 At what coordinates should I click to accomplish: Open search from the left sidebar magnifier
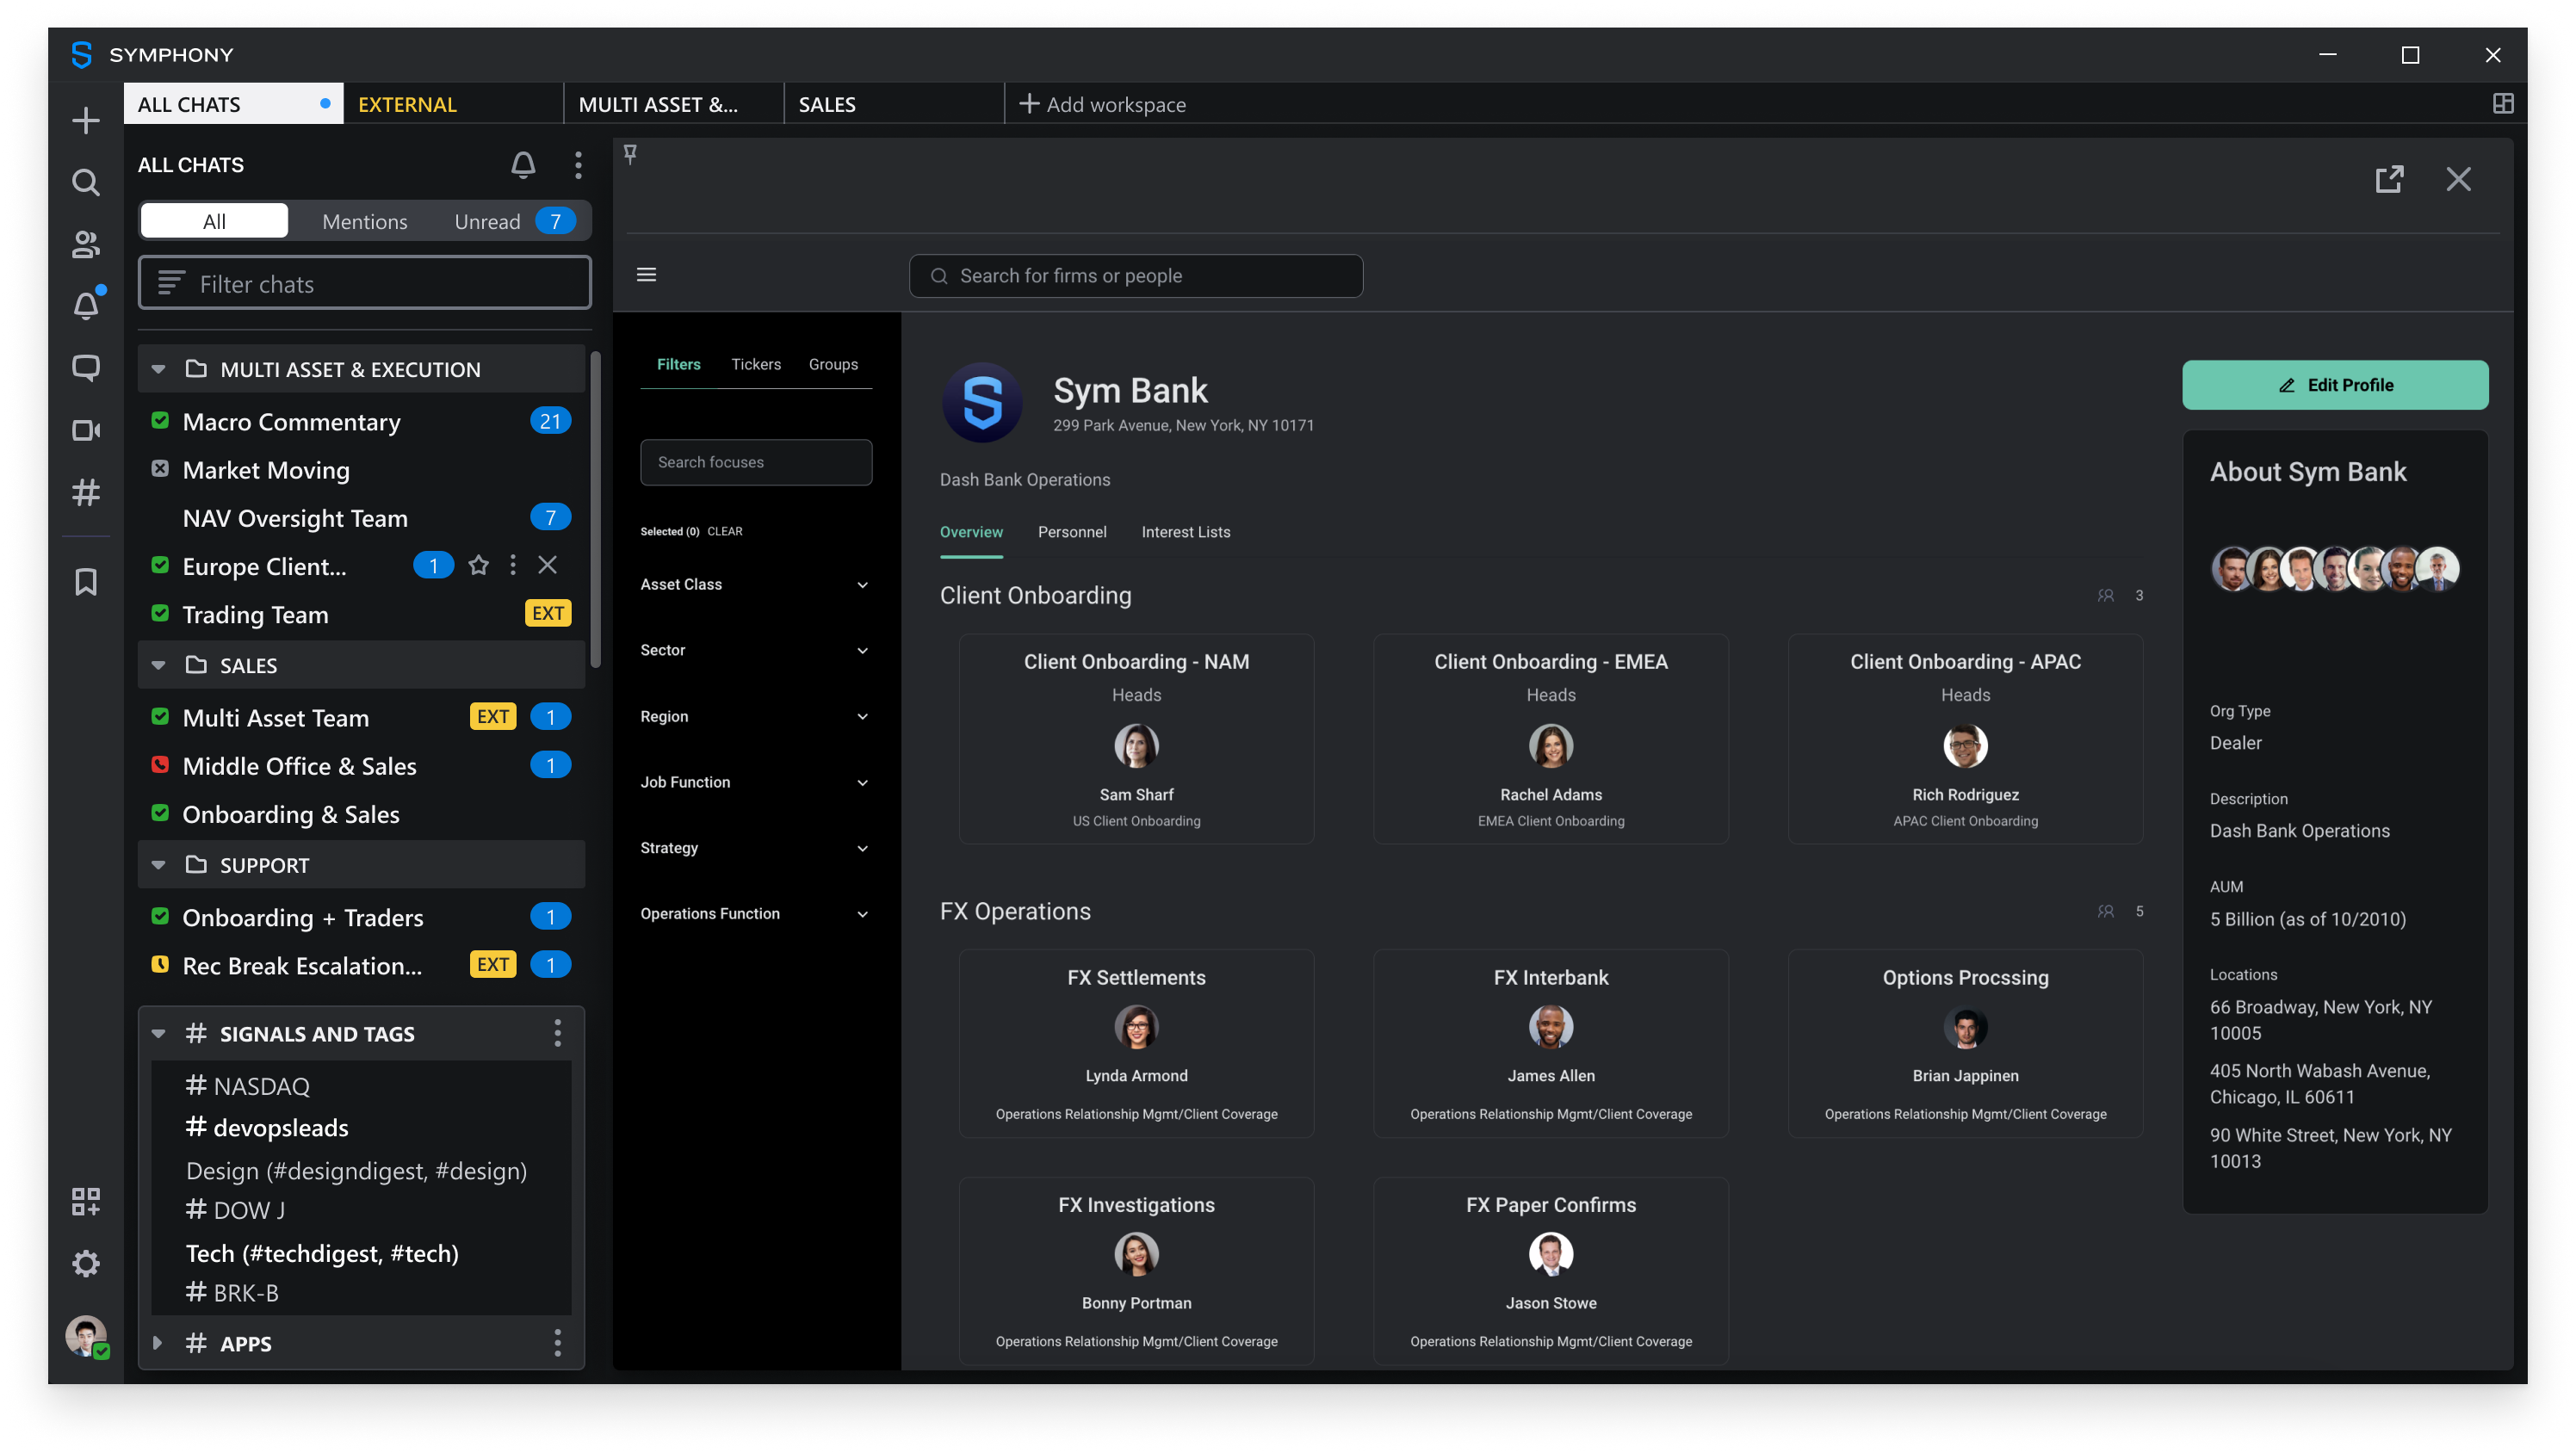pos(86,183)
